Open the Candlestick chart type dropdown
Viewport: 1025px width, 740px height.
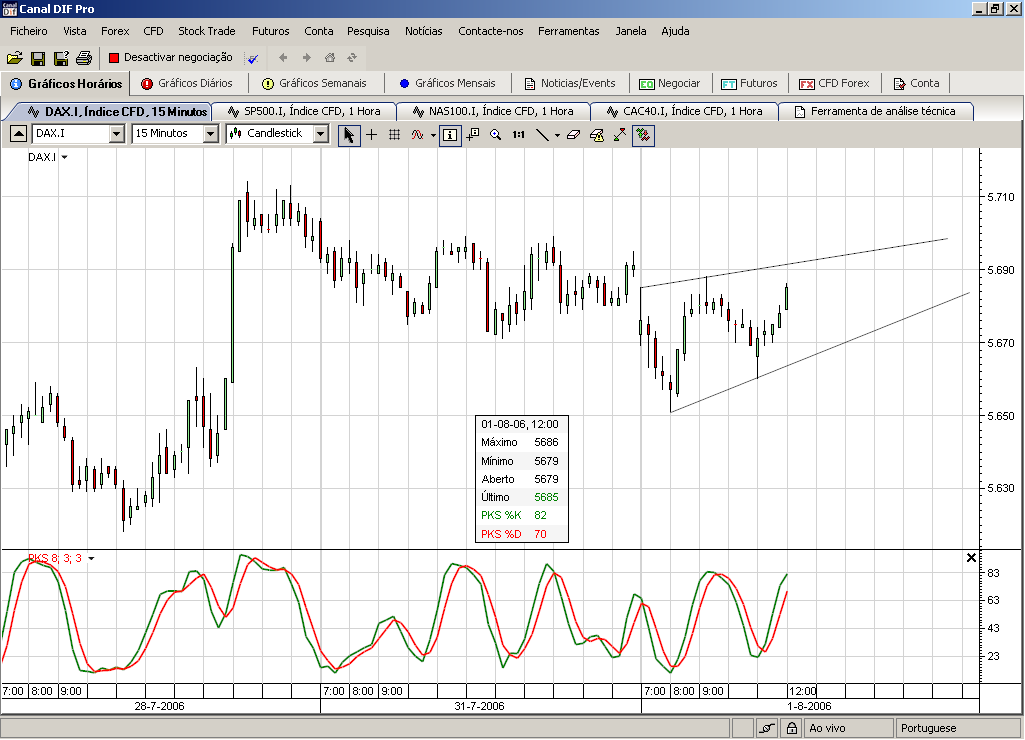[320, 134]
